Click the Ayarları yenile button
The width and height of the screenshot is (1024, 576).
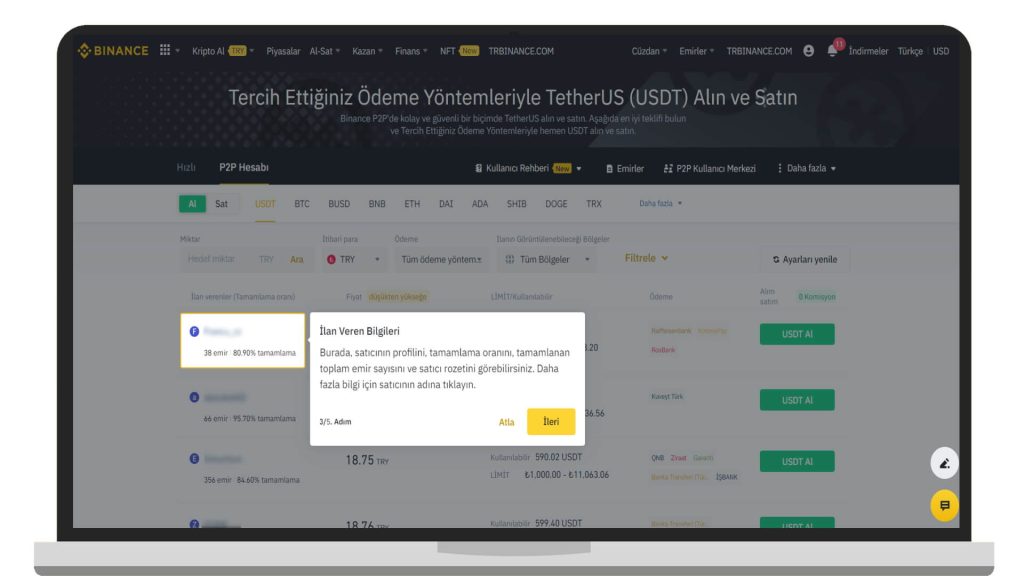(x=805, y=259)
